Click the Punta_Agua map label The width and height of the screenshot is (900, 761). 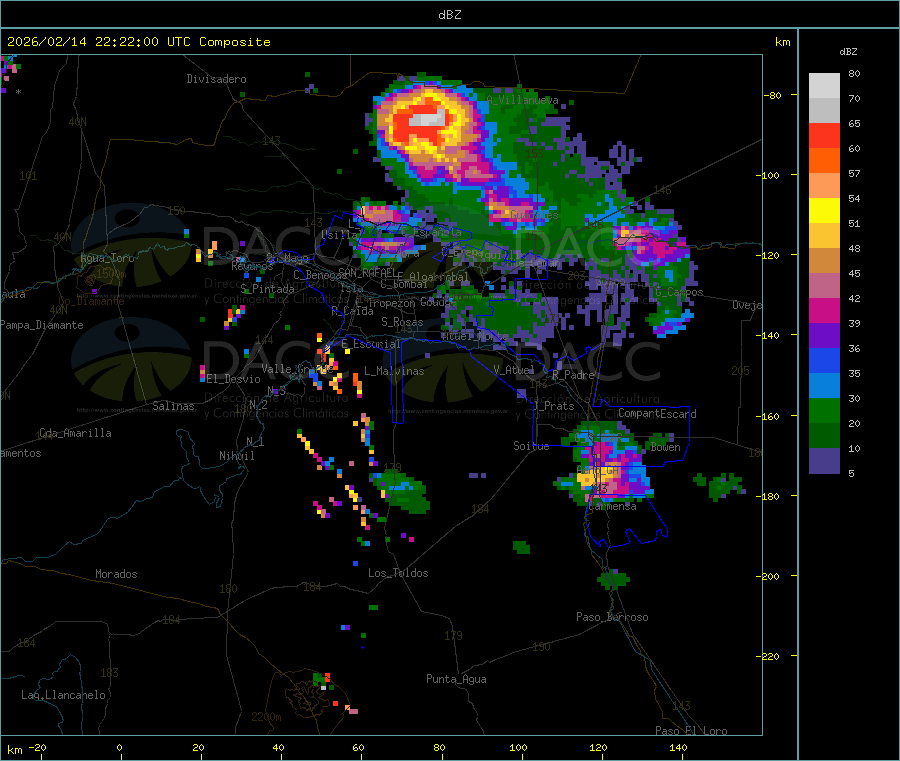[x=456, y=680]
